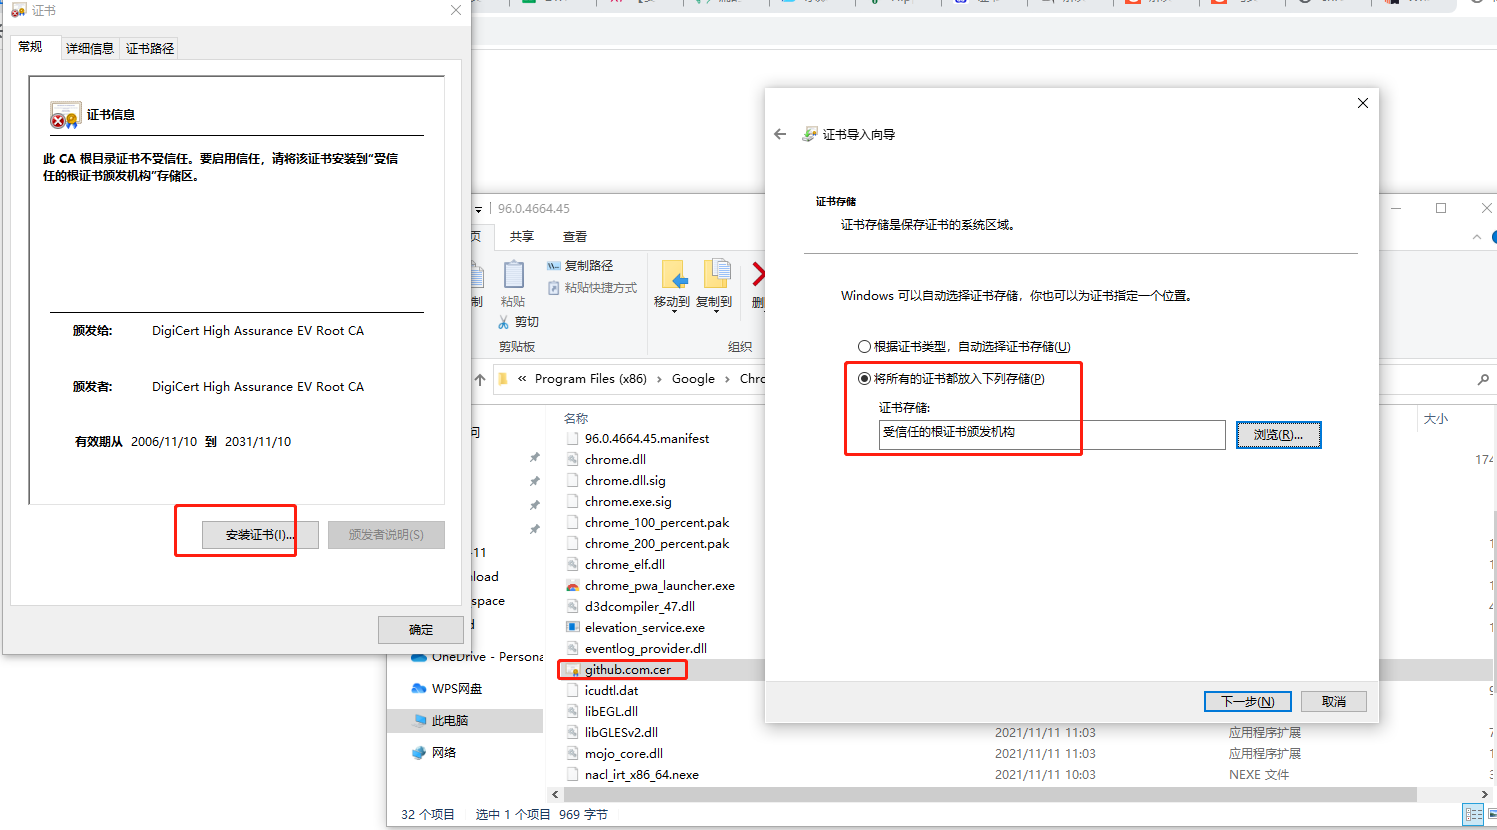Click 下一步 to proceed in the wizard

1247,701
